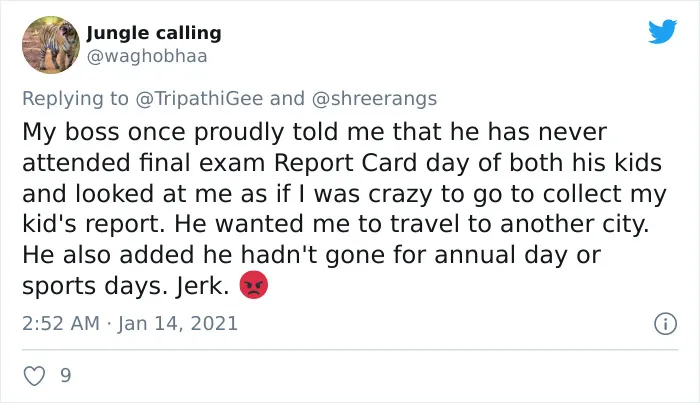Screen dimensions: 700x403
Task: Click the "annual day or" phrase
Action: point(517,255)
